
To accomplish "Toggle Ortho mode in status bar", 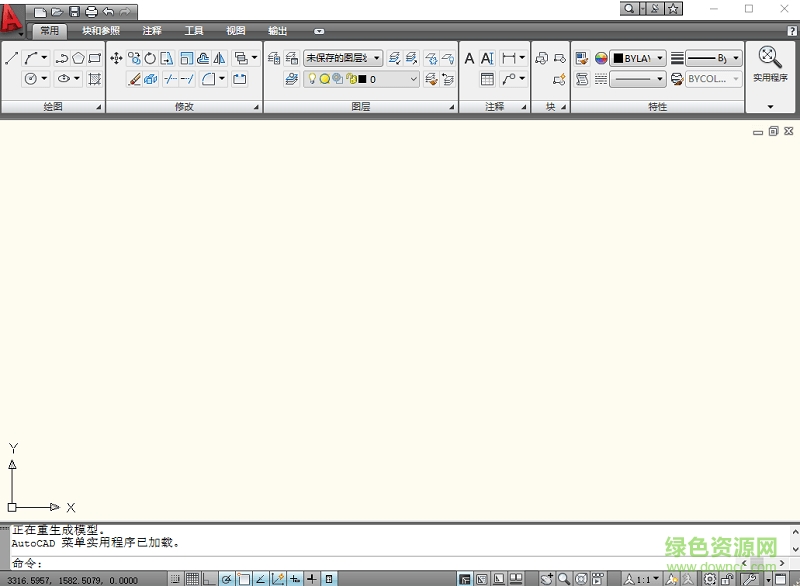I will (209, 579).
